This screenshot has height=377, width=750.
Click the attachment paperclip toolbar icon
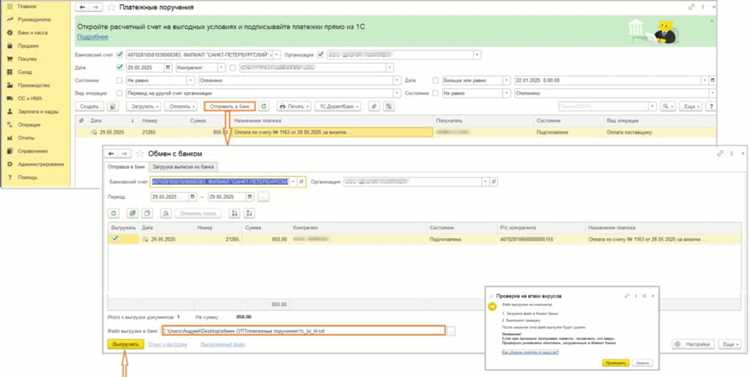[x=375, y=106]
